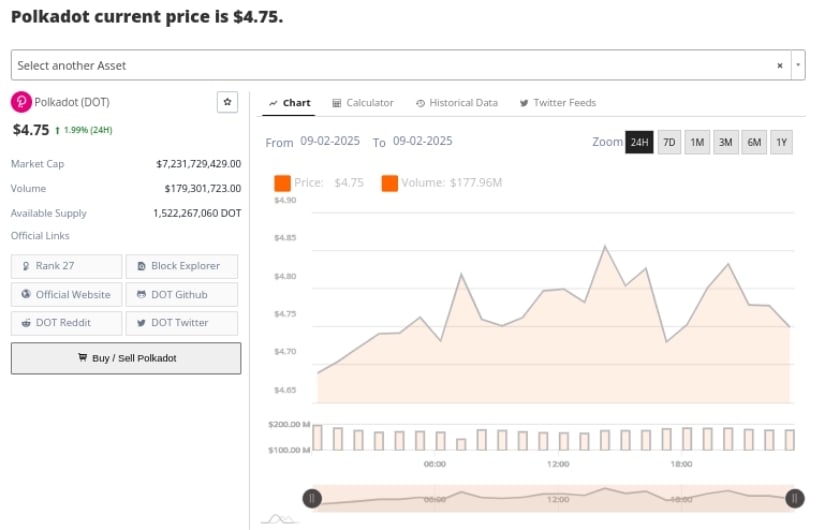Clear selected asset with the x icon
The image size is (825, 530).
780,65
